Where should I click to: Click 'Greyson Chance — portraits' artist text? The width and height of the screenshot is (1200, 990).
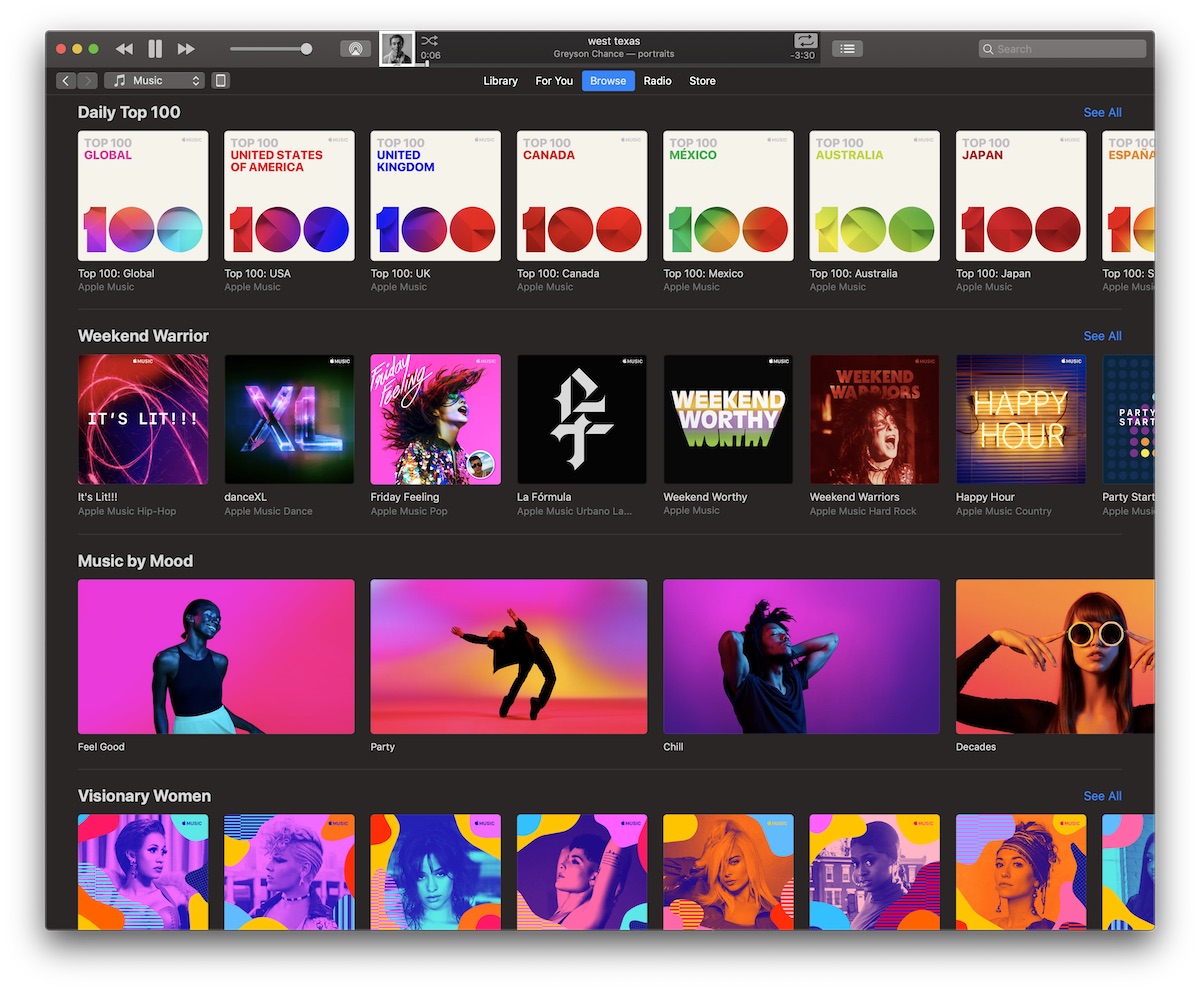(x=614, y=54)
